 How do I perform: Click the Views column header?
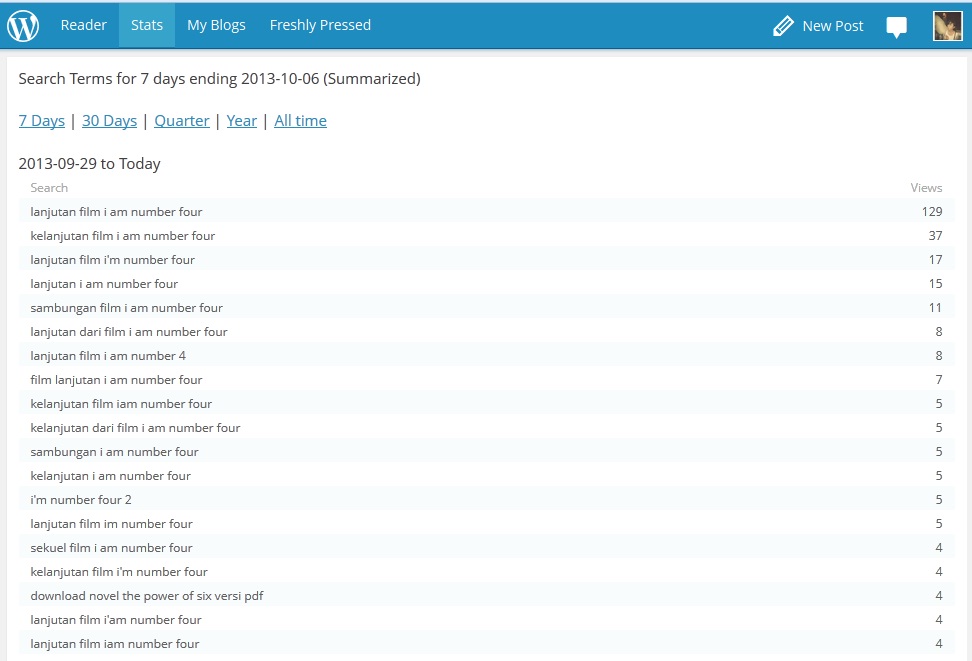coord(926,188)
